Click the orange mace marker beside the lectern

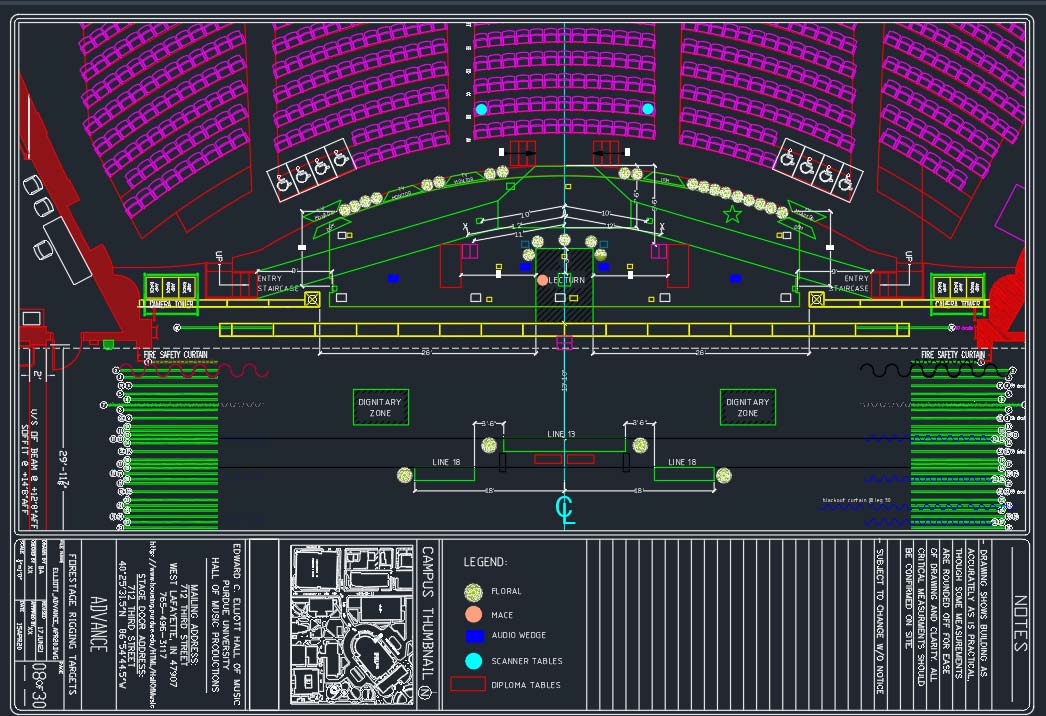coord(543,280)
